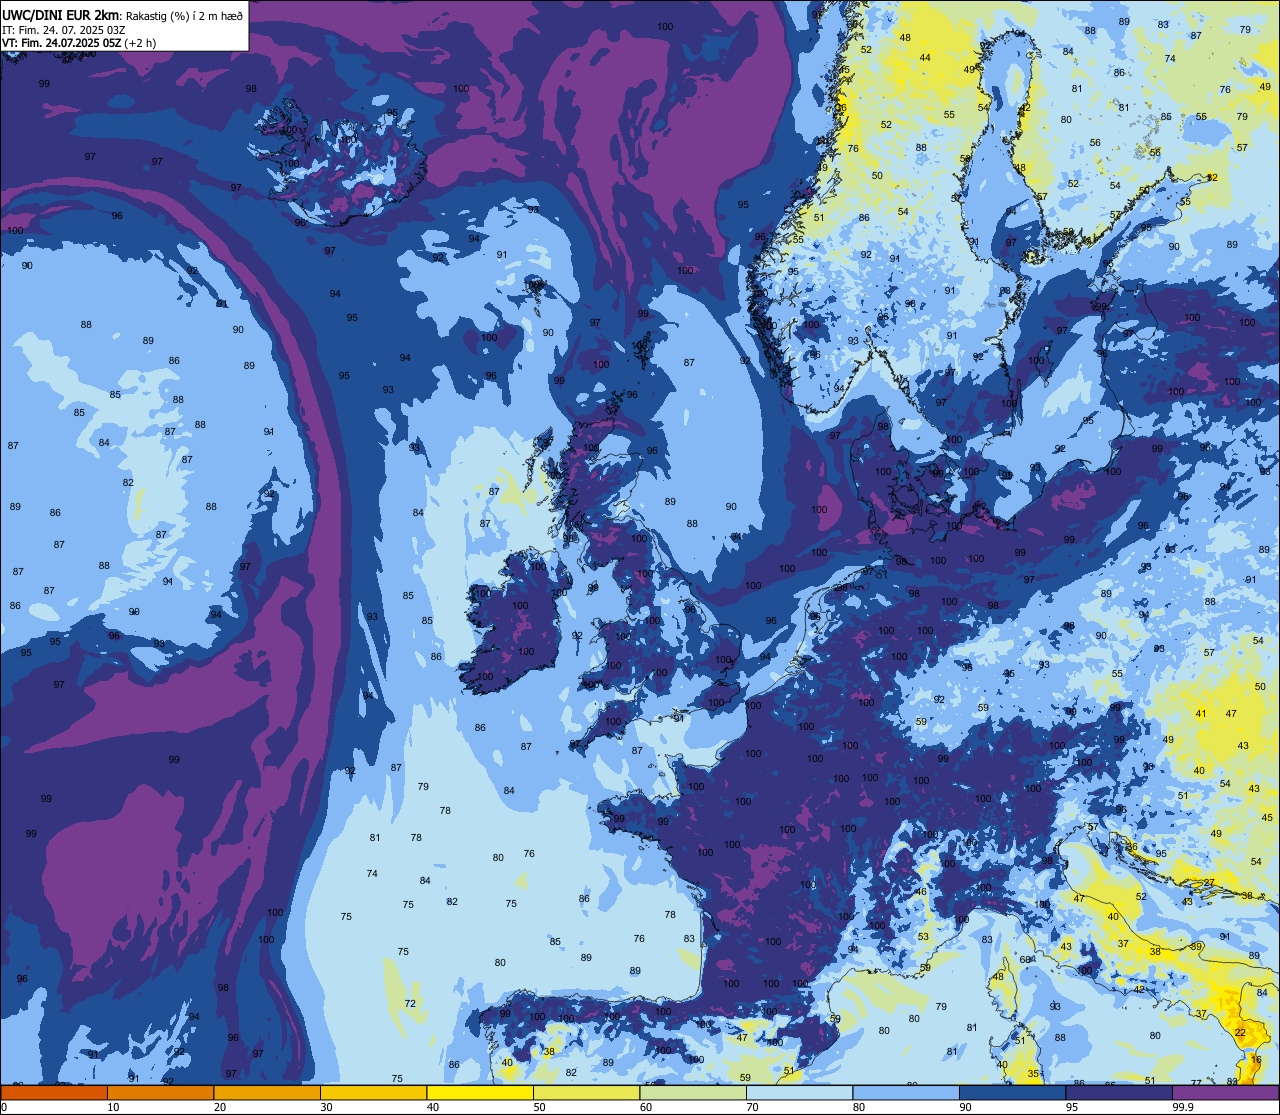The width and height of the screenshot is (1280, 1115).
Task: Click the "99.9" legend tick label
Action: tap(1184, 1107)
